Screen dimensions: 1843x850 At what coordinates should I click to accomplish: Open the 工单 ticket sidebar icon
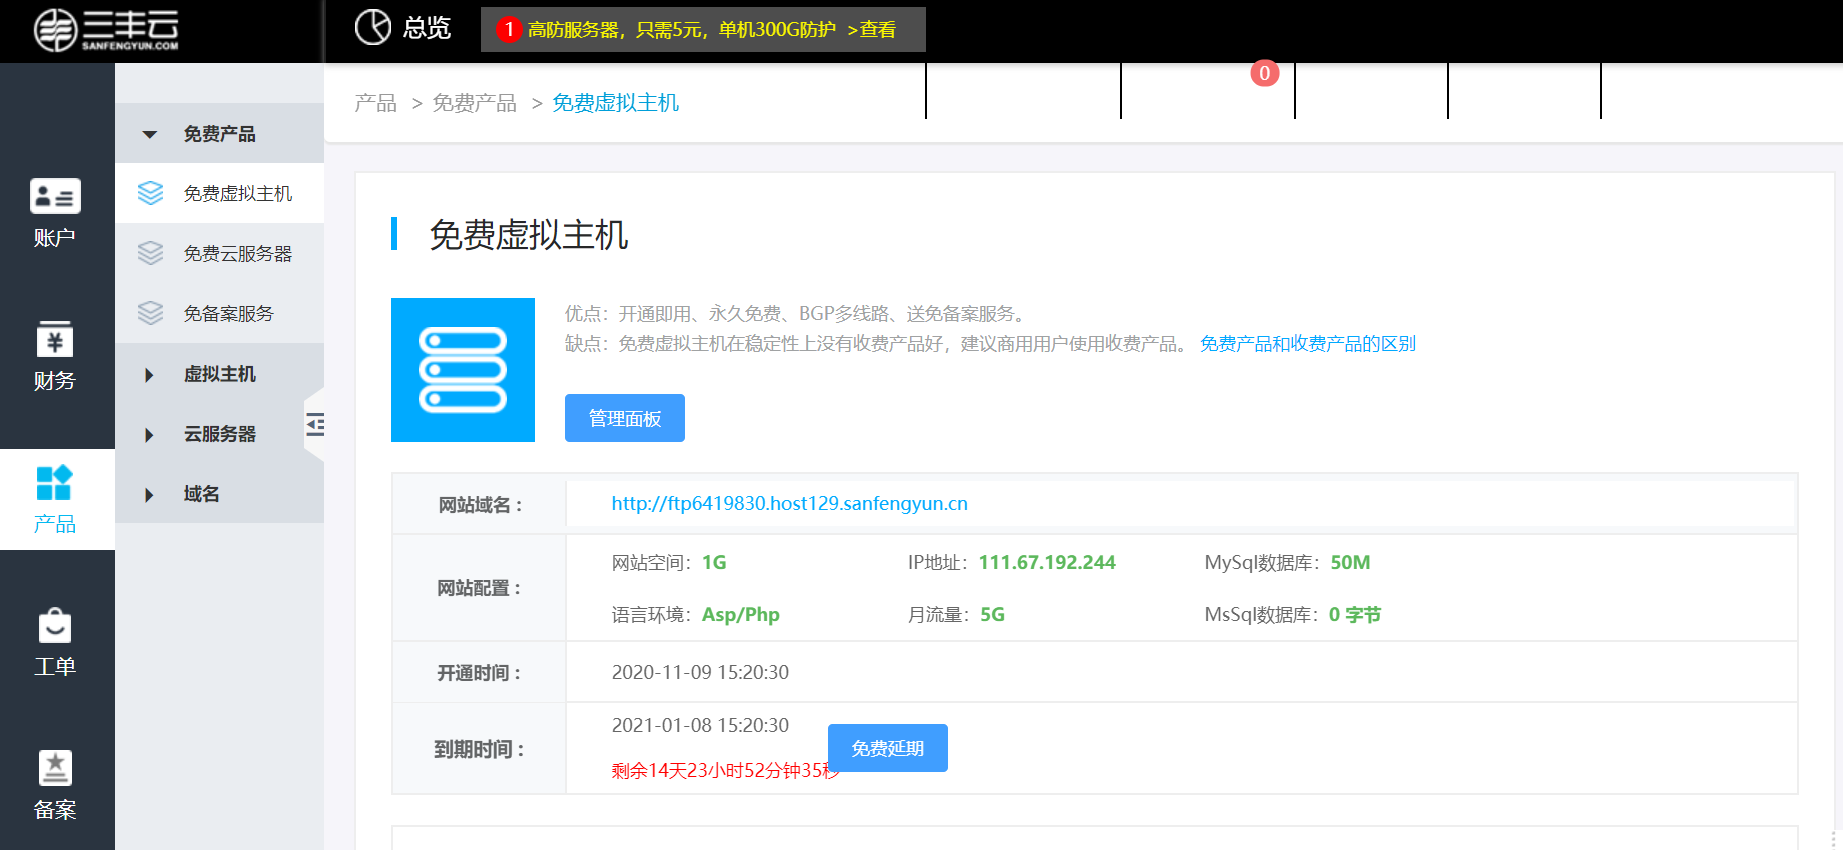click(55, 626)
